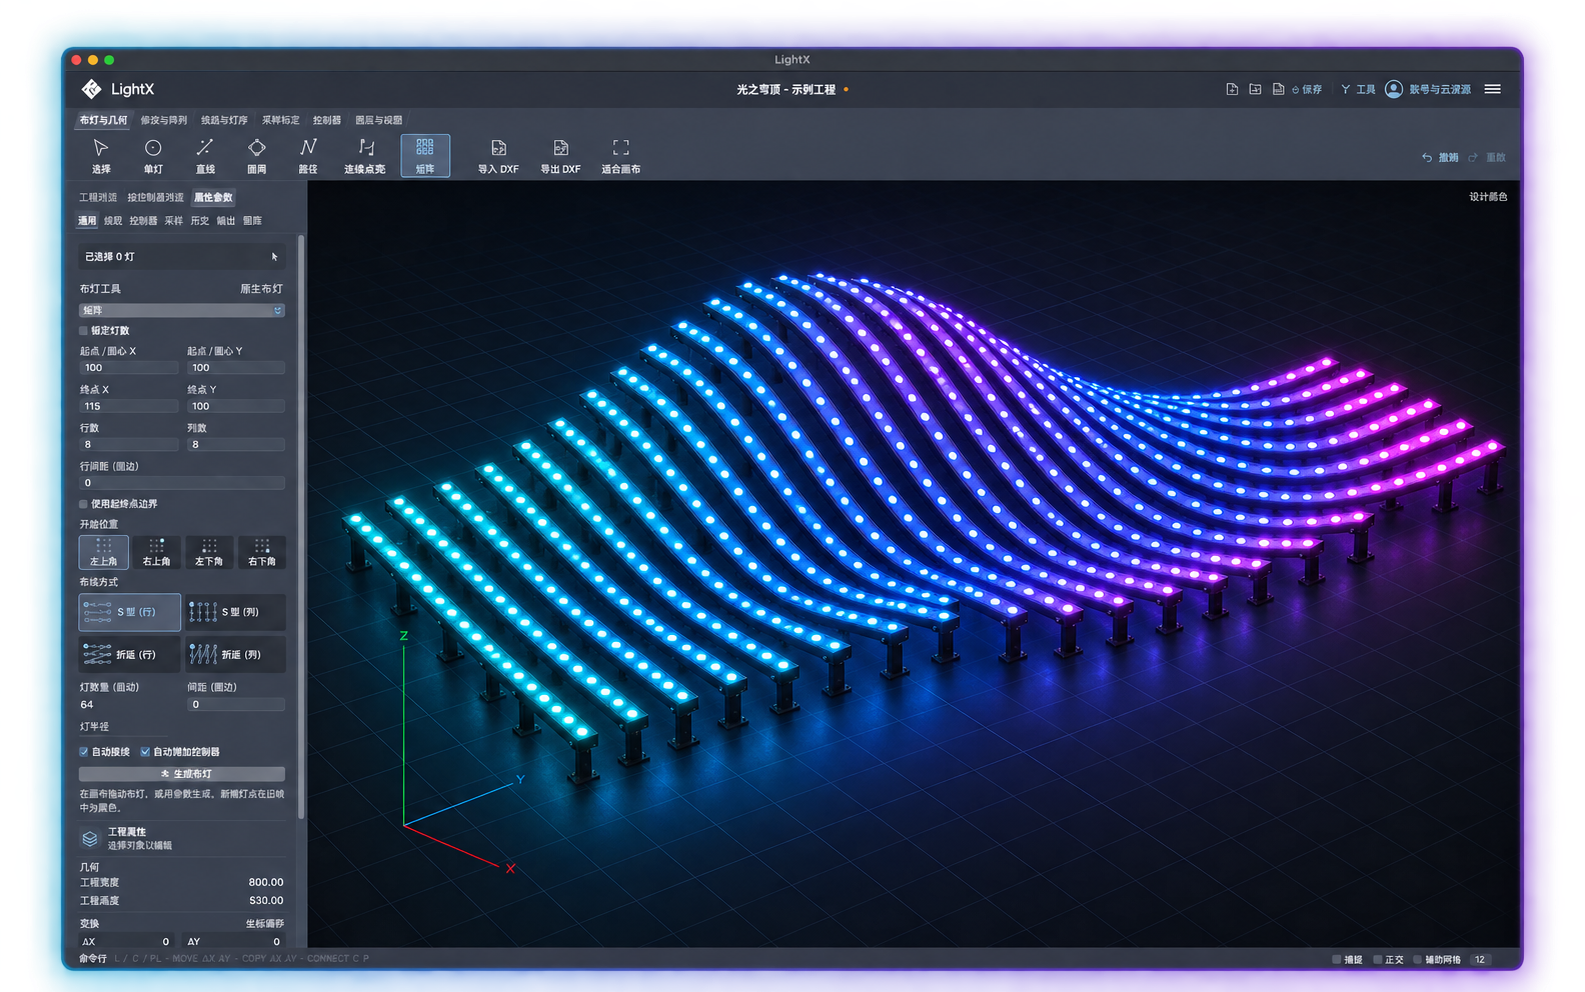Open the hamburger menu in the header
Viewport: 1585px width, 992px height.
coord(1493,89)
